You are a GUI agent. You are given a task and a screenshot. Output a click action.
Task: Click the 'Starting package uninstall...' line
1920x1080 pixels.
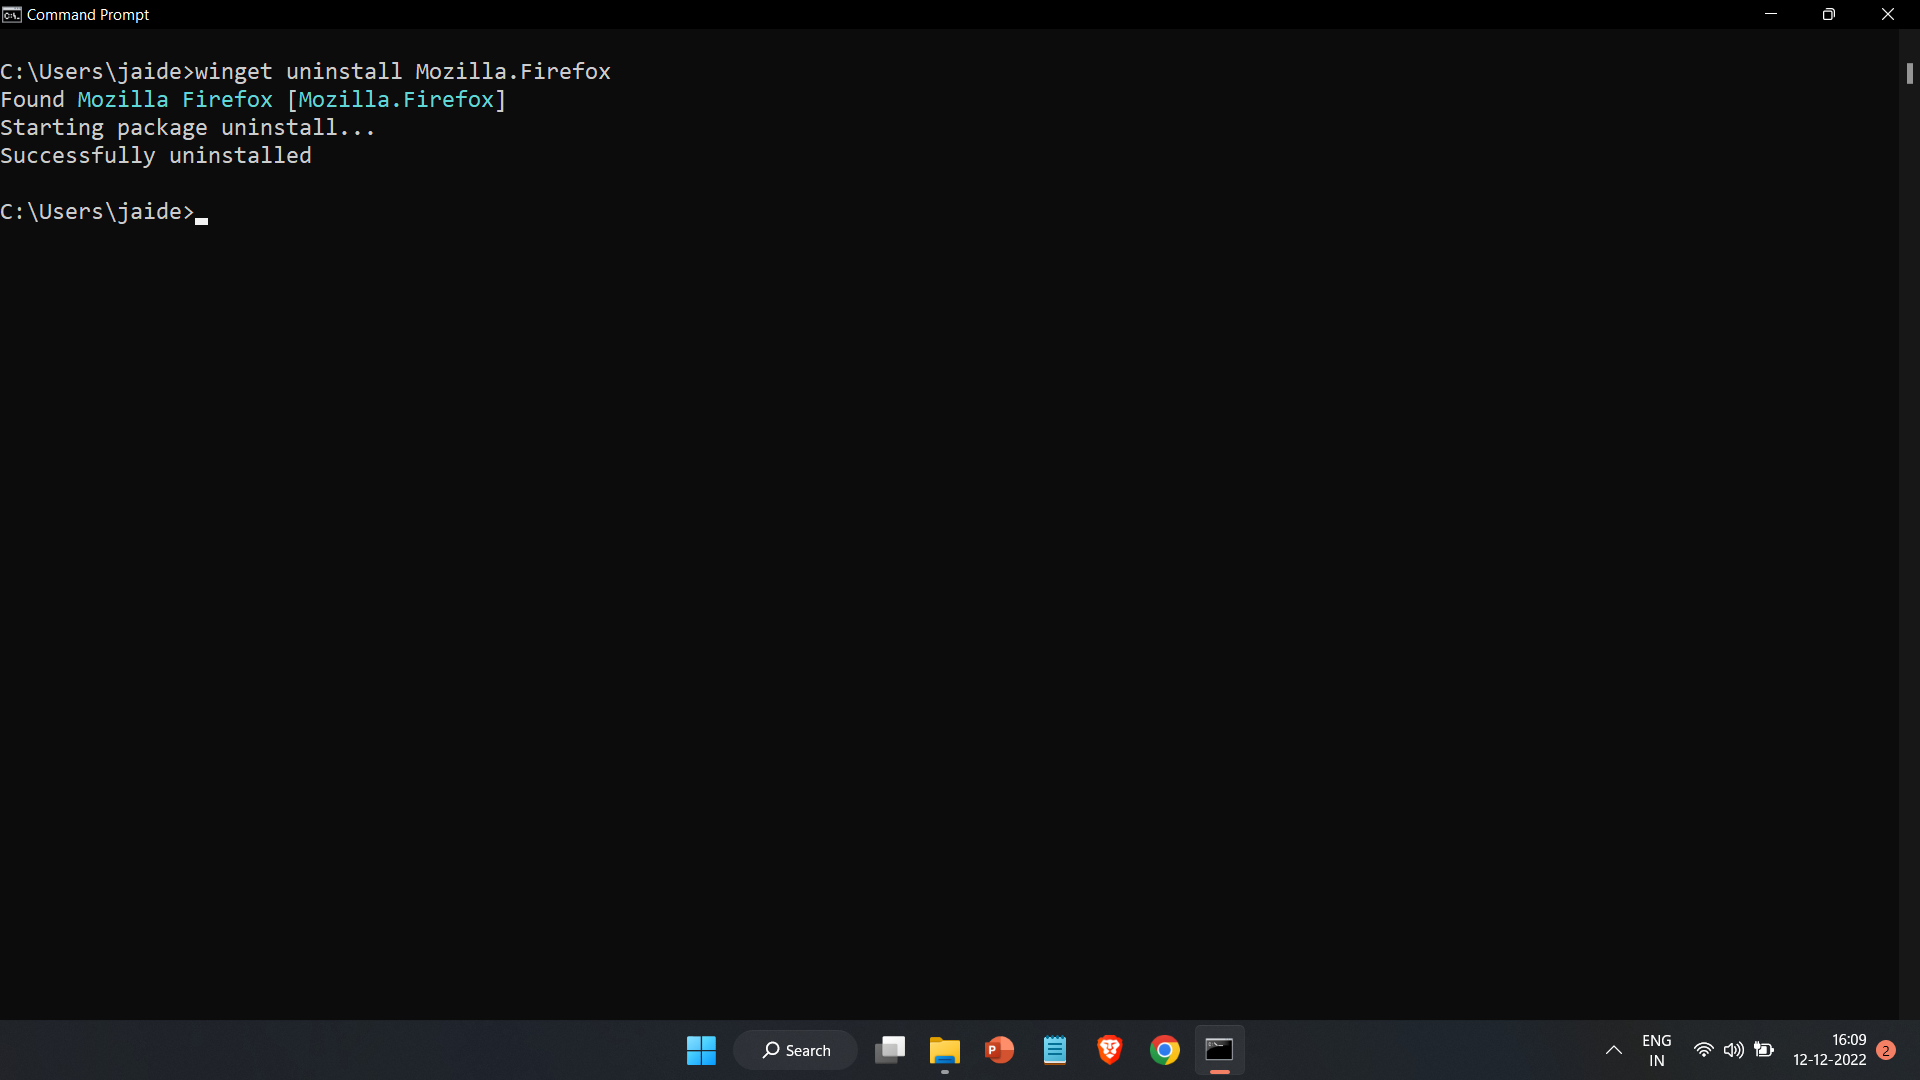(188, 128)
